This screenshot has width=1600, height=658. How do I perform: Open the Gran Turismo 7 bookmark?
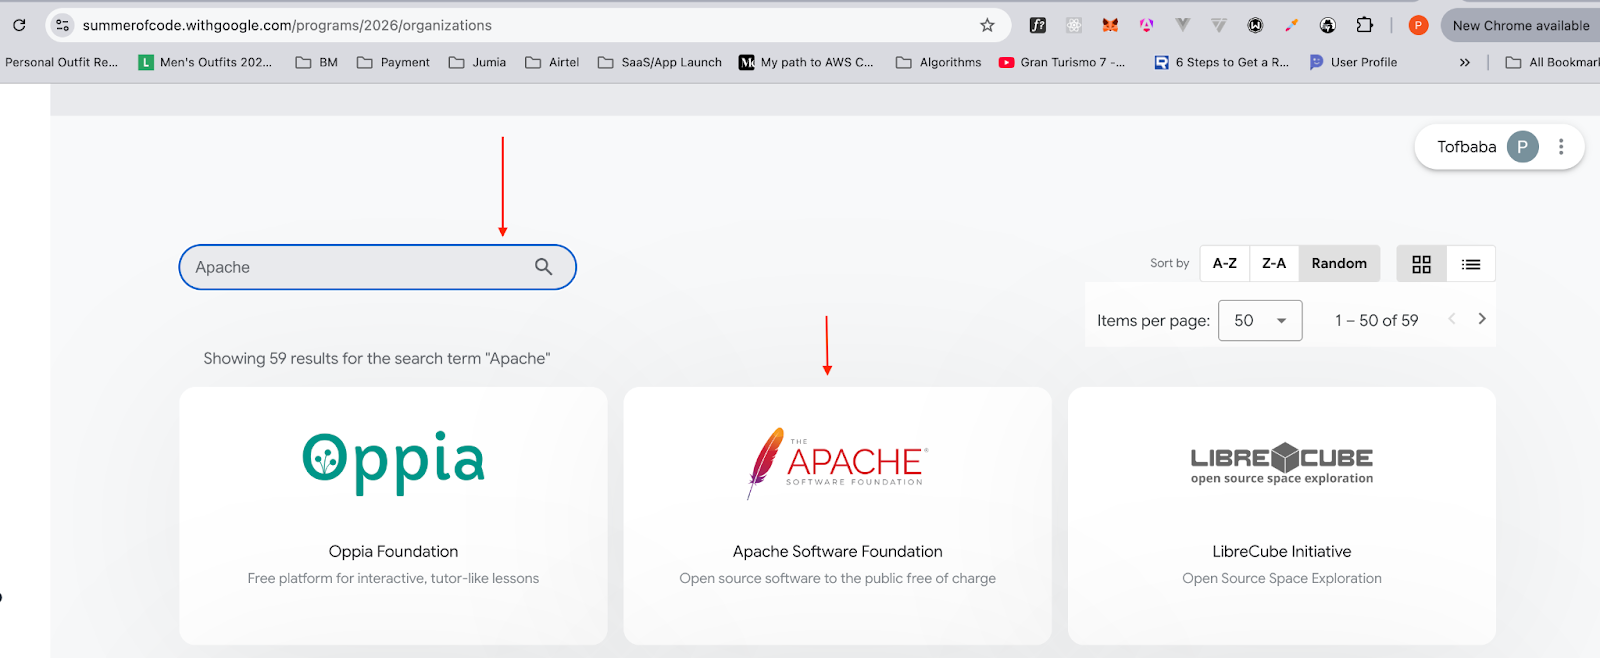(1062, 62)
